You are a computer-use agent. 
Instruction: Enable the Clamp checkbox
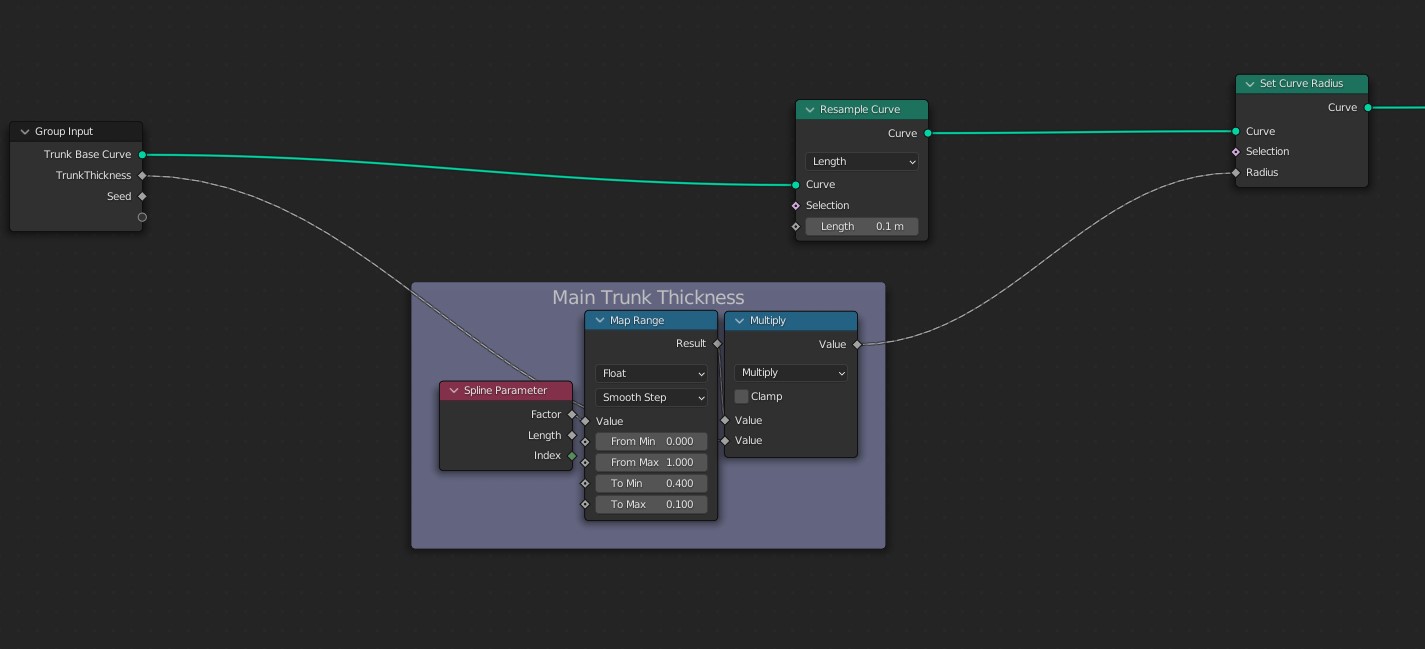pyautogui.click(x=741, y=397)
